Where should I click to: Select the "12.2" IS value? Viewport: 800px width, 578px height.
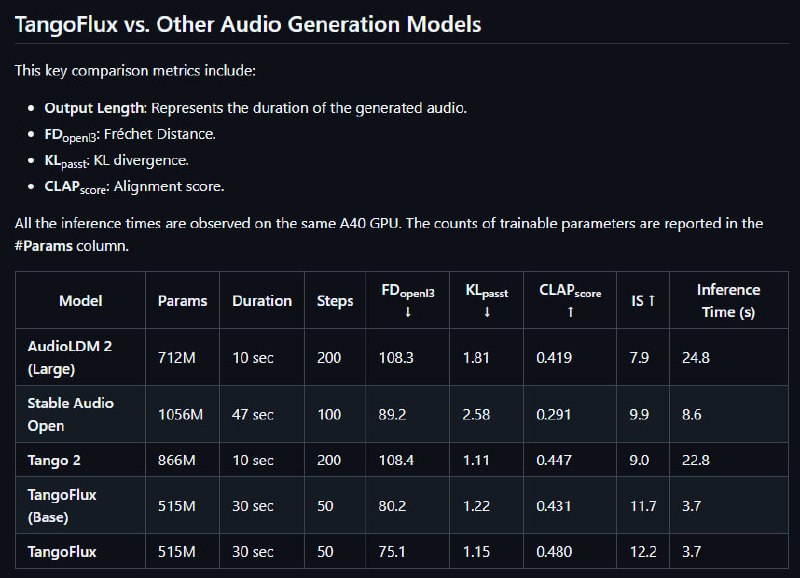643,551
